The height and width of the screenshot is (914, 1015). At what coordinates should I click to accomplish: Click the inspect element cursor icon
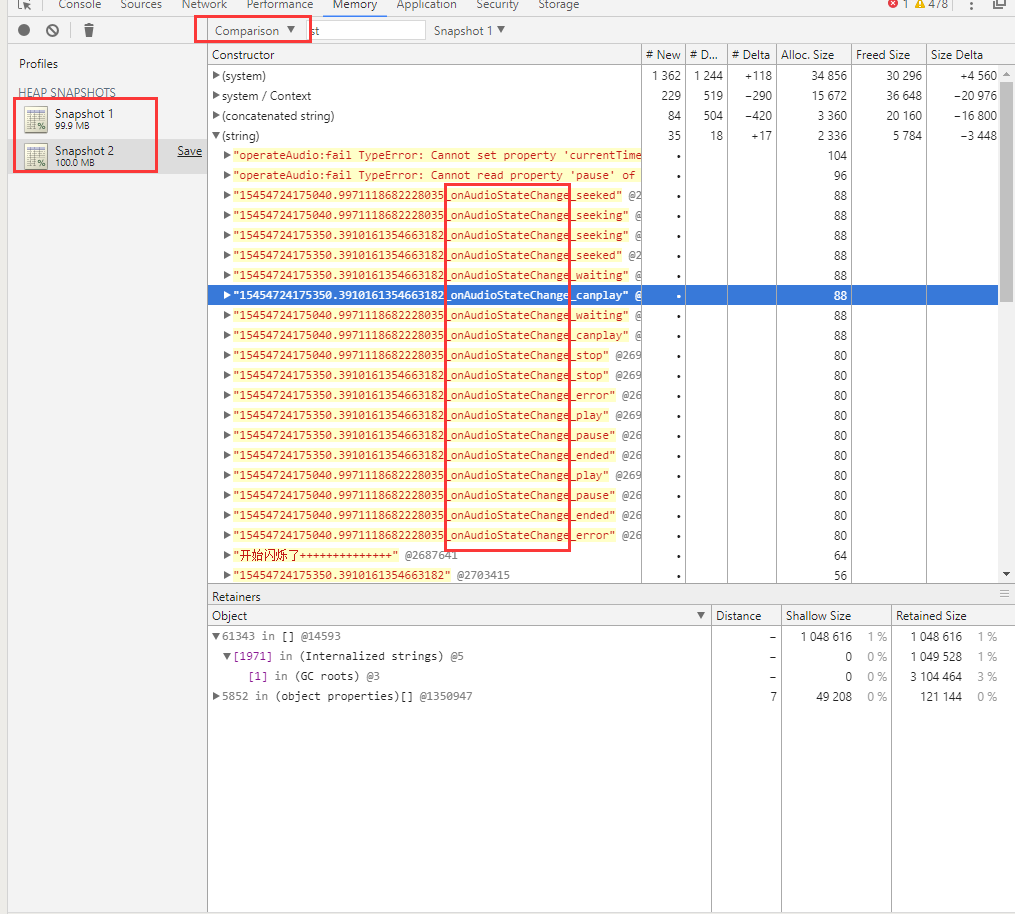point(25,5)
